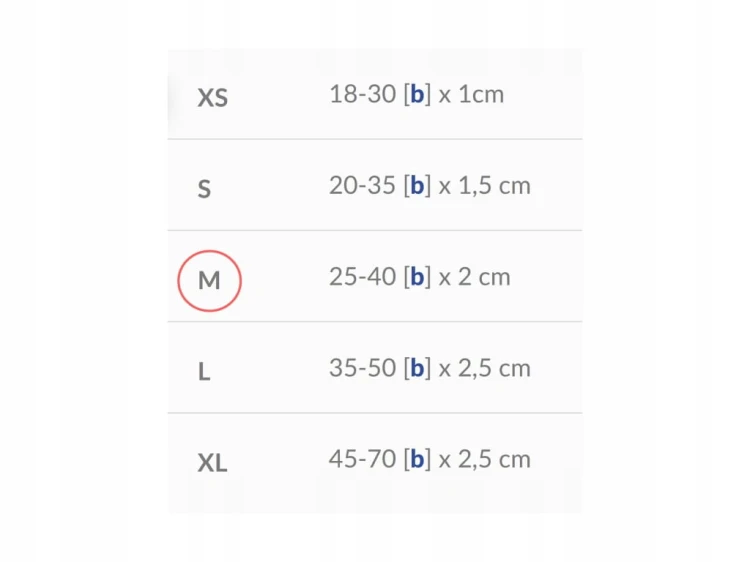
Task: Pick the S size label
Action: 204,189
